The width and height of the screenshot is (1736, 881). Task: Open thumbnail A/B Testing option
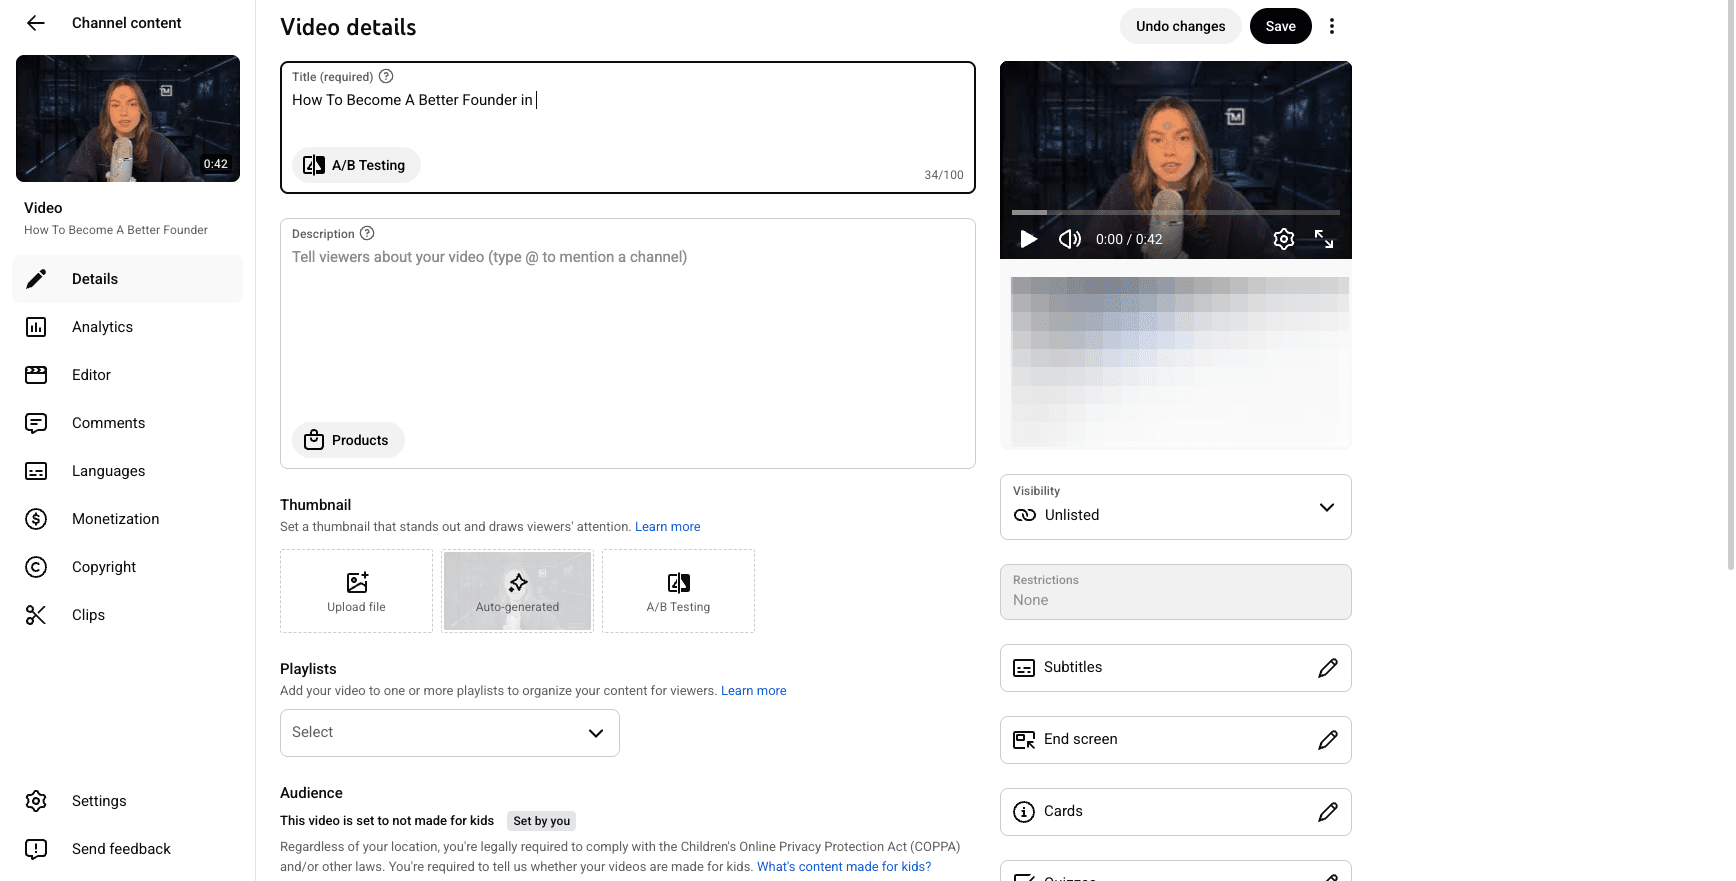tap(678, 591)
